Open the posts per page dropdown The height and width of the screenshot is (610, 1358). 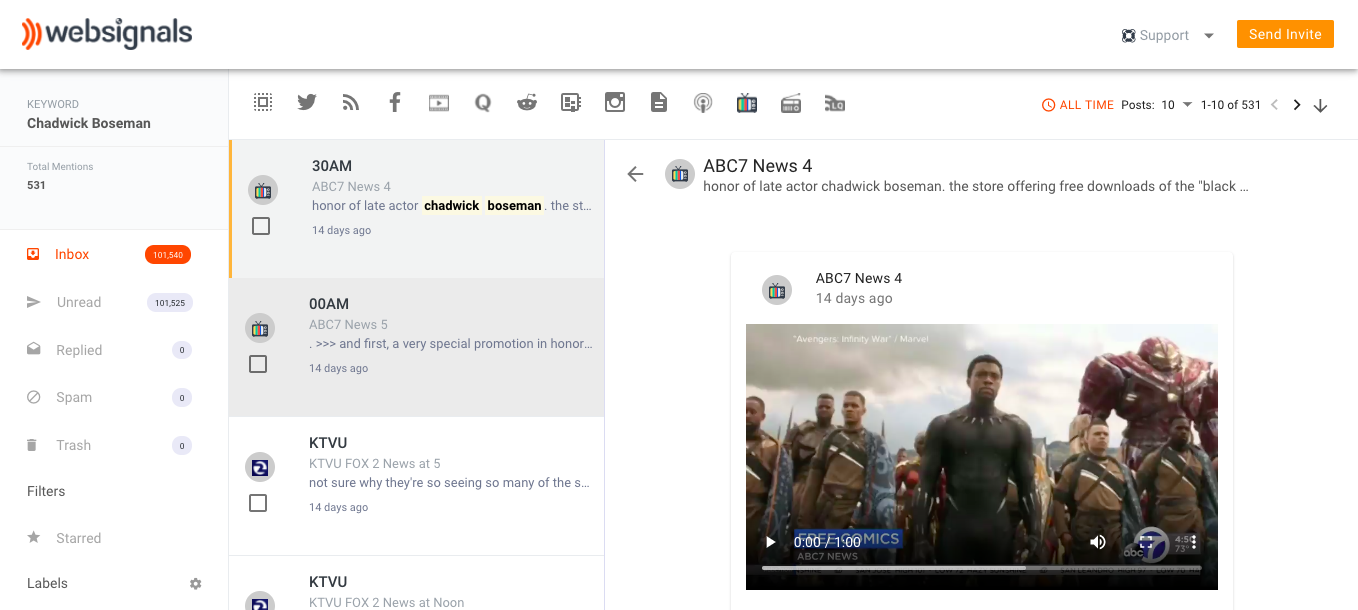coord(1177,105)
